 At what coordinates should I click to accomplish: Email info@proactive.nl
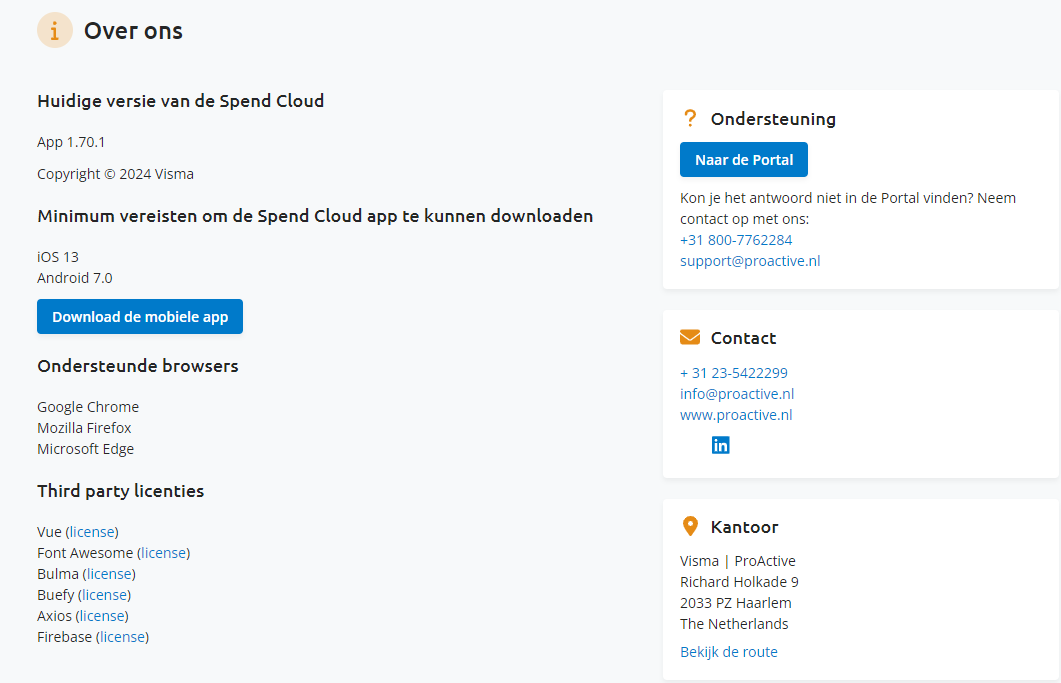pyautogui.click(x=737, y=394)
